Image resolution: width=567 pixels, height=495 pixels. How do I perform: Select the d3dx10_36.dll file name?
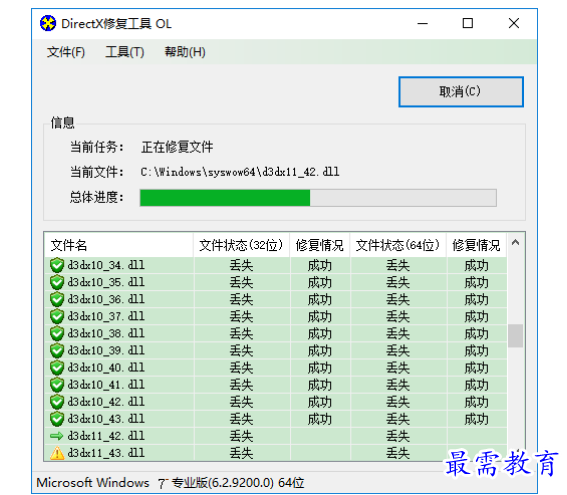tap(106, 299)
